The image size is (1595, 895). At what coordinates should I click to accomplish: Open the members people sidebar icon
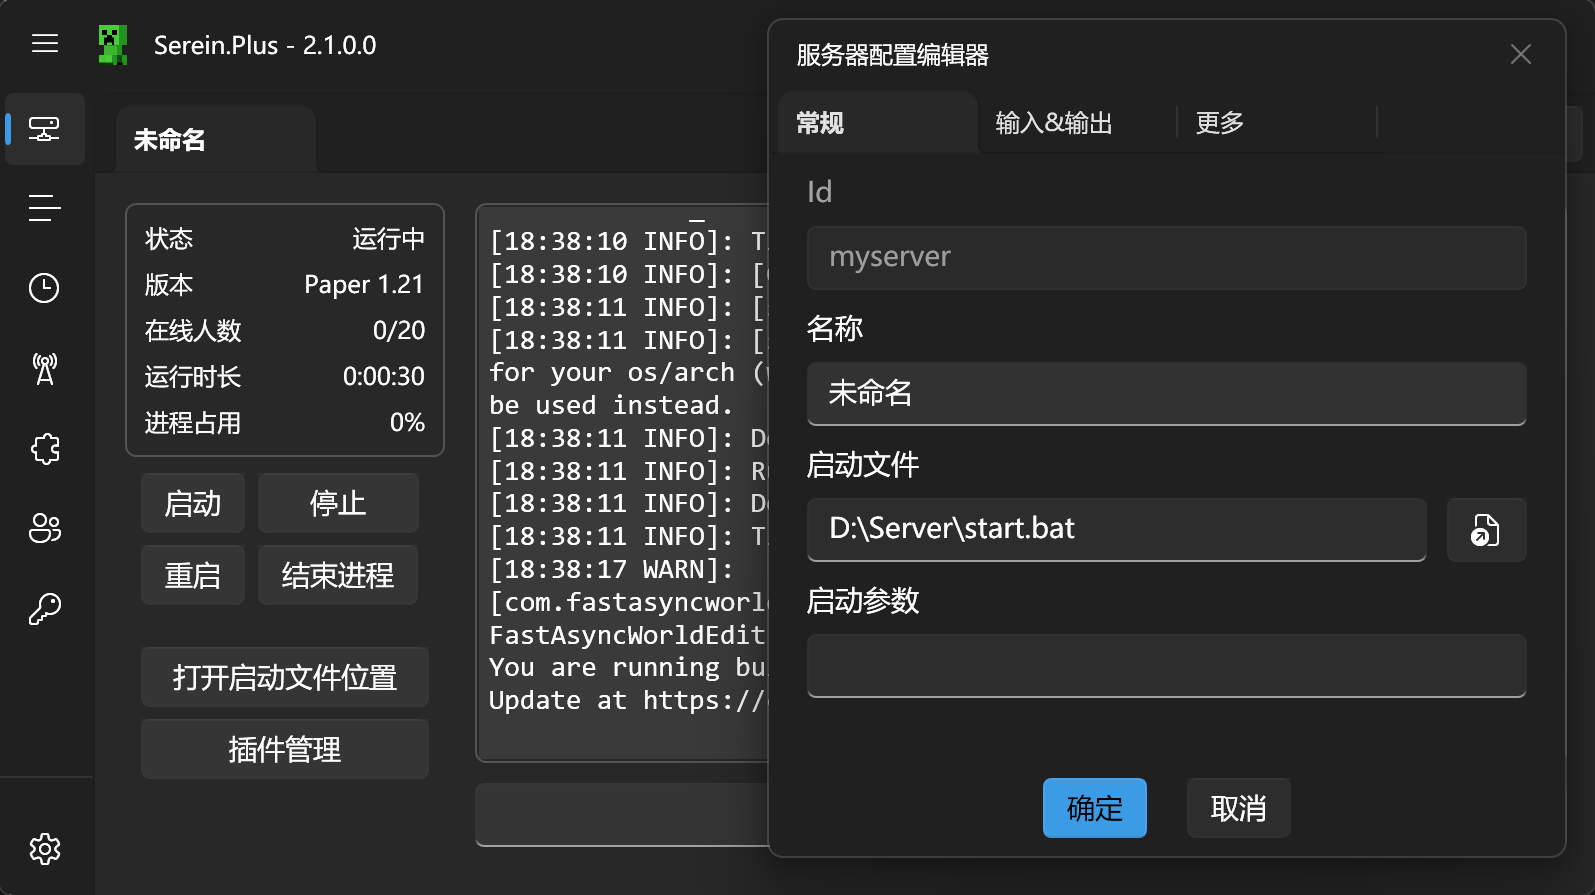click(45, 528)
